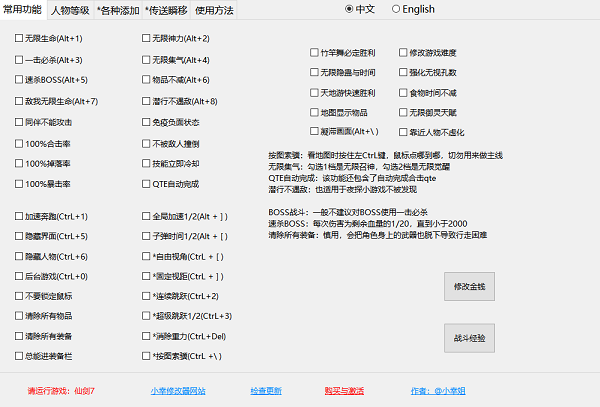The width and height of the screenshot is (600, 407).
Task: Tick the 清除所有装备 checkbox
Action: pyautogui.click(x=20, y=335)
